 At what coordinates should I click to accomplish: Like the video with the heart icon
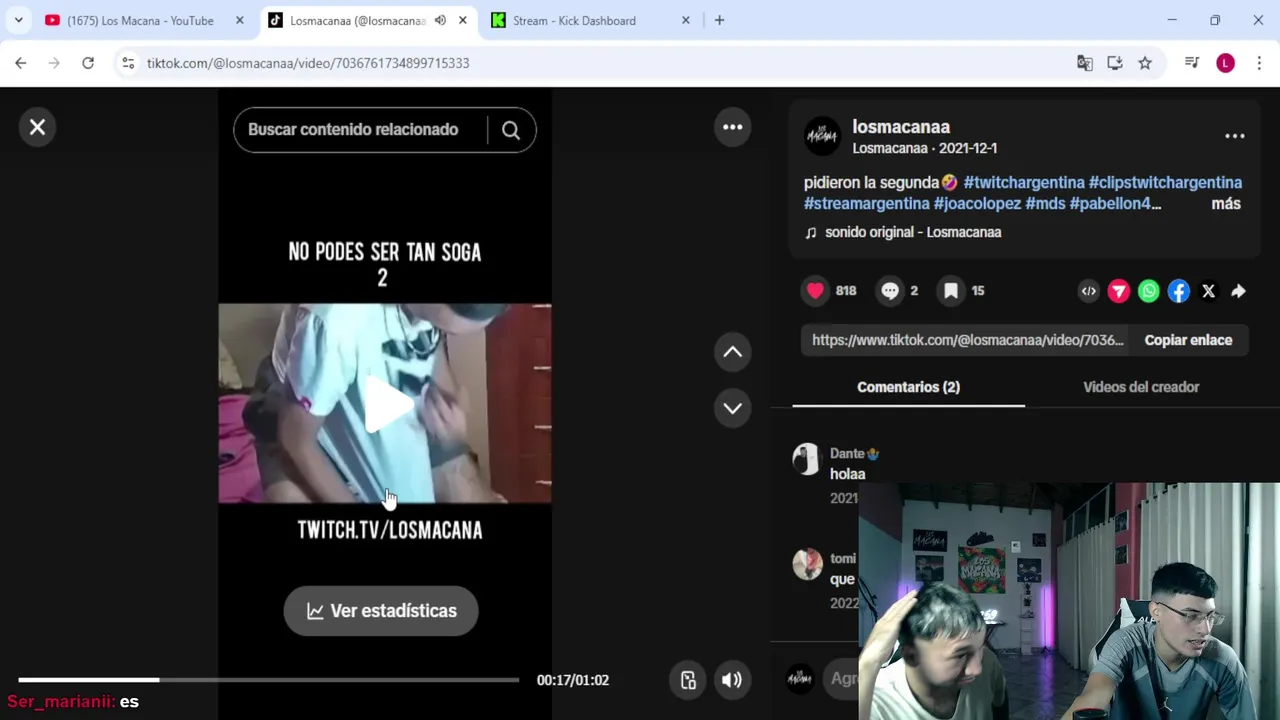pyautogui.click(x=815, y=291)
